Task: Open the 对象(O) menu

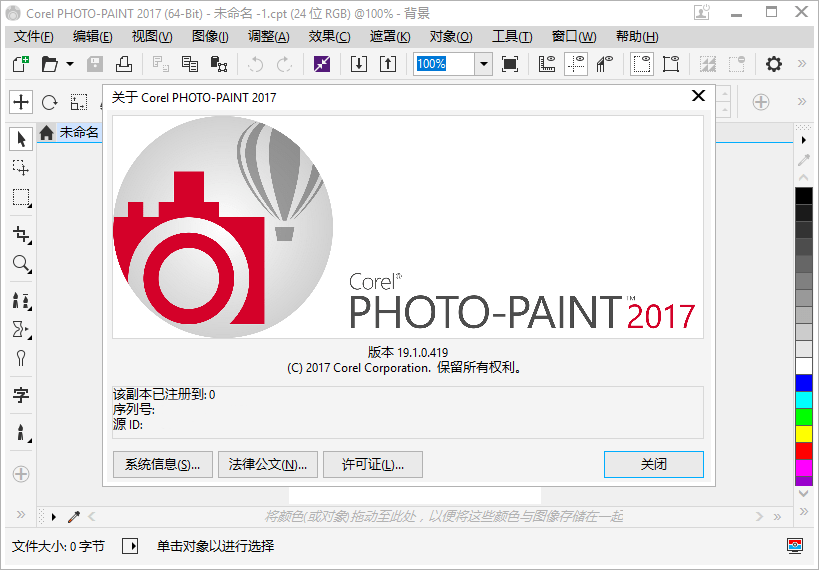Action: pyautogui.click(x=451, y=37)
